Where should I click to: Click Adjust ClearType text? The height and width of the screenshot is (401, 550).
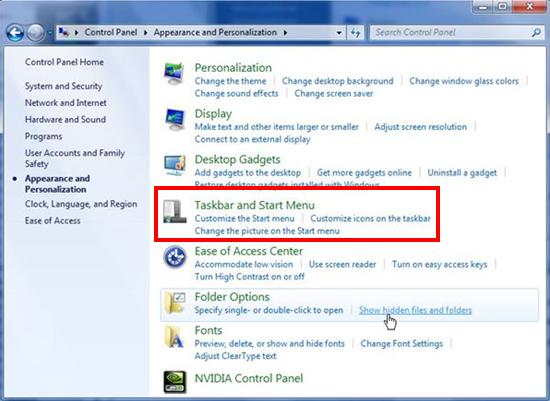pyautogui.click(x=235, y=356)
